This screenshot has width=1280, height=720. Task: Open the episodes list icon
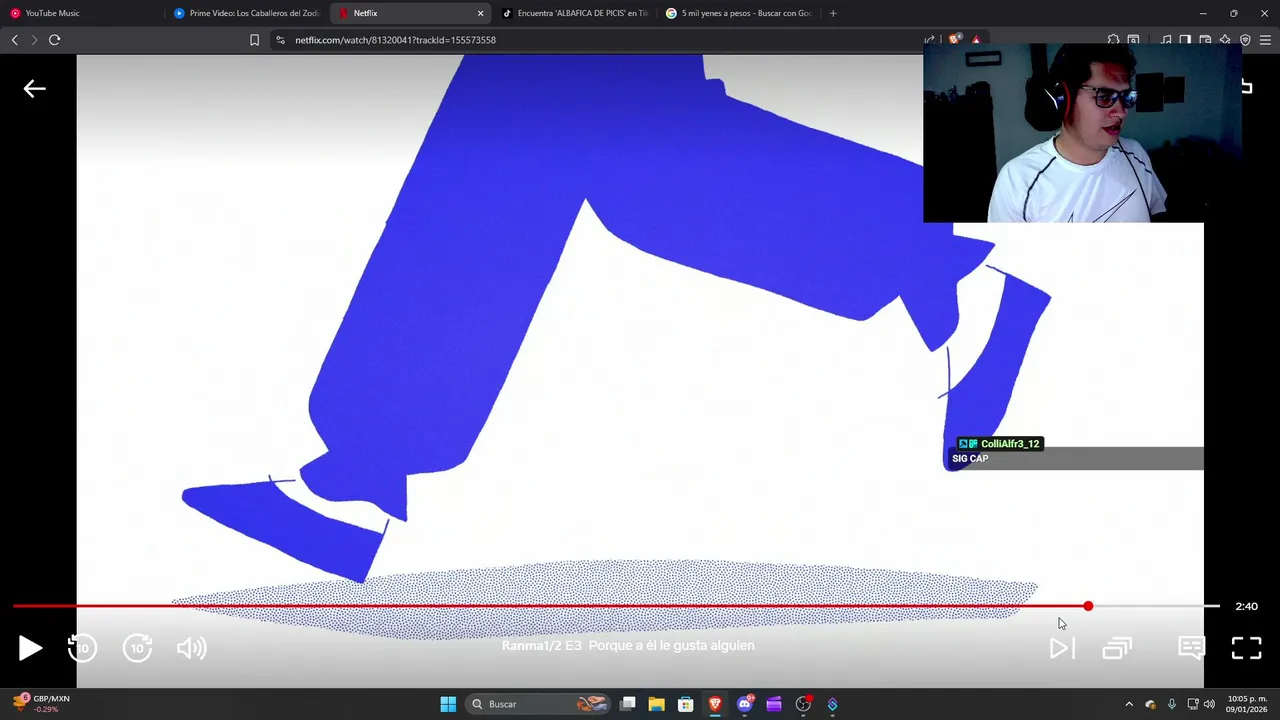pyautogui.click(x=1117, y=648)
